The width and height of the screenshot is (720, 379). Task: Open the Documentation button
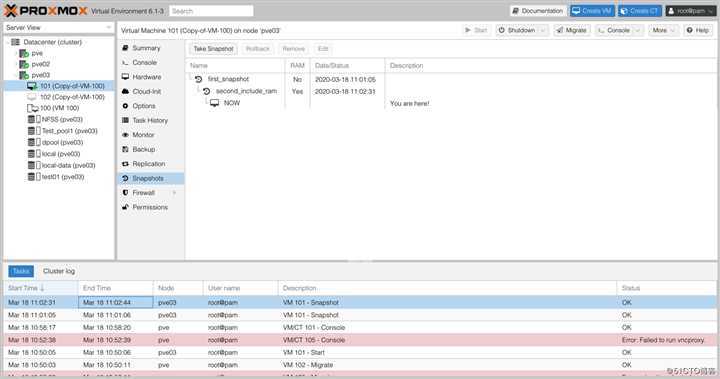pos(538,11)
